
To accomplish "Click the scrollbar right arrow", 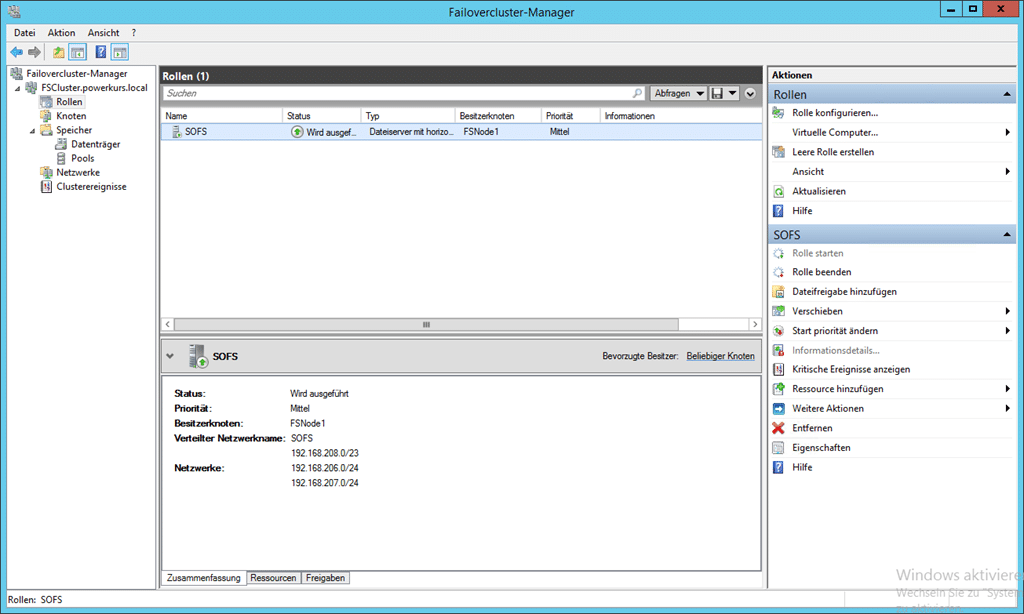I will [755, 325].
